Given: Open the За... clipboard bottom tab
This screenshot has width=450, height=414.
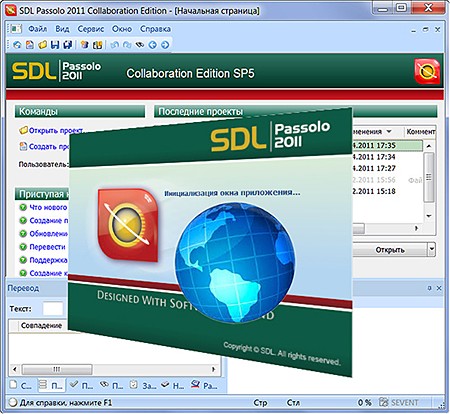Looking at the screenshot, I should click(143, 385).
